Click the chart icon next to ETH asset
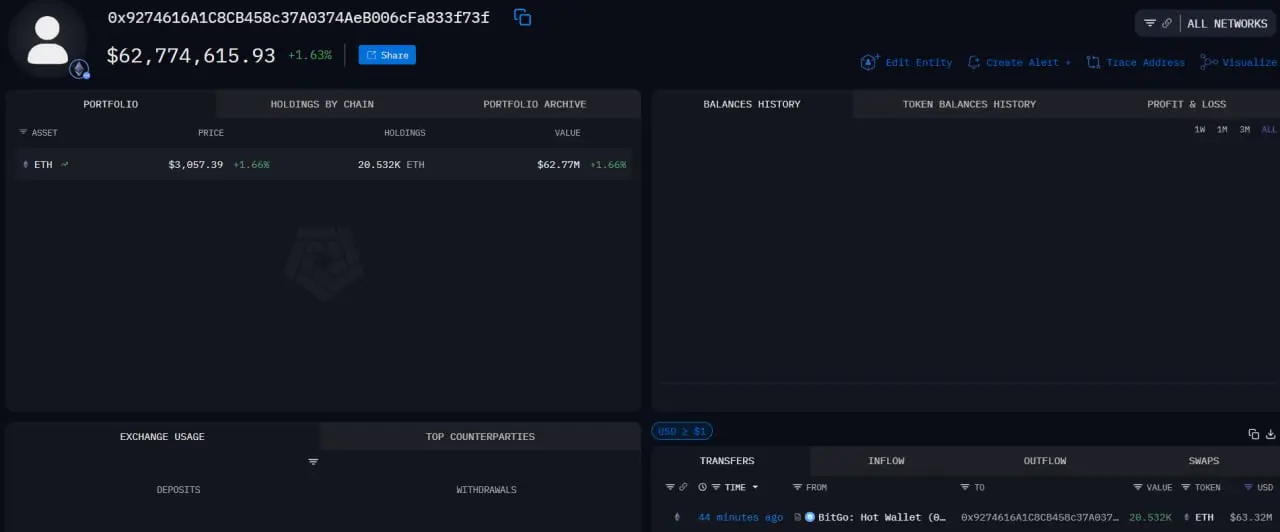1280x532 pixels. coord(65,164)
